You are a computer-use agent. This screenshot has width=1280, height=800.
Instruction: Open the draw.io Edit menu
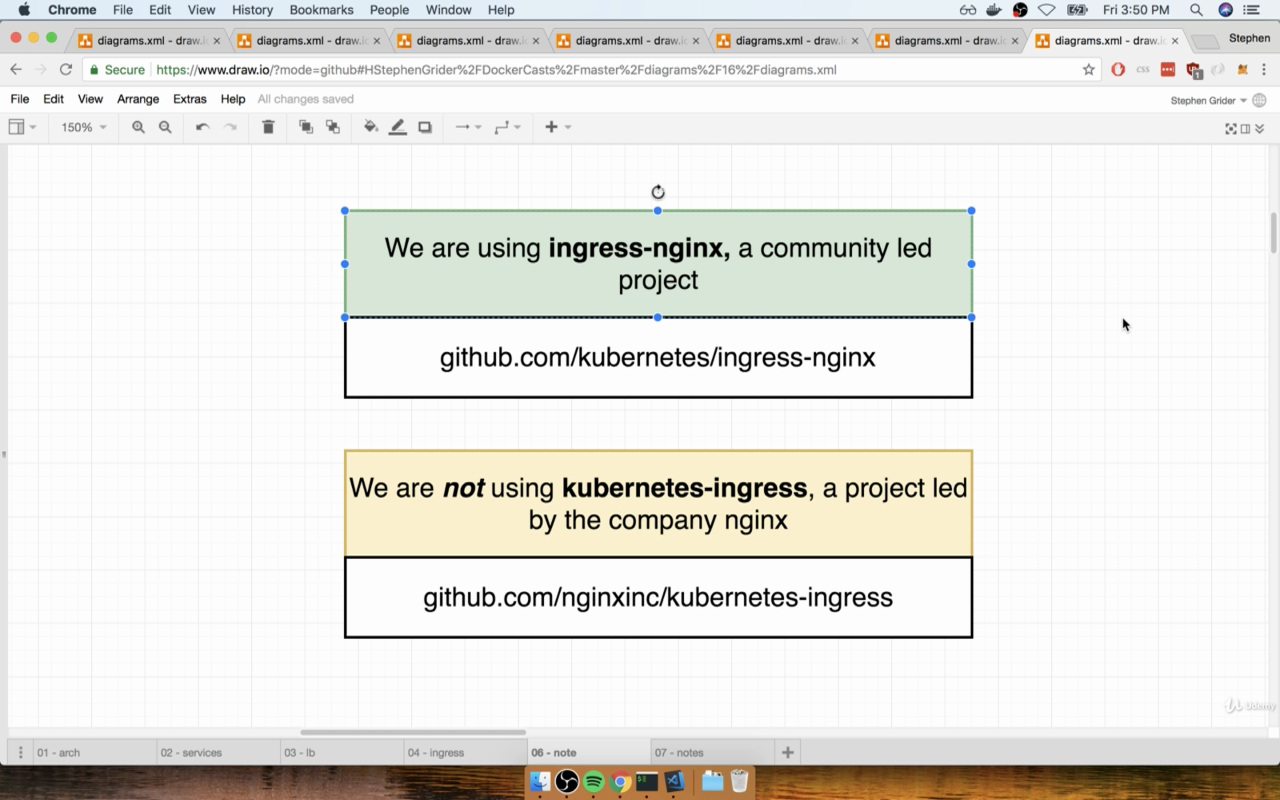(54, 99)
